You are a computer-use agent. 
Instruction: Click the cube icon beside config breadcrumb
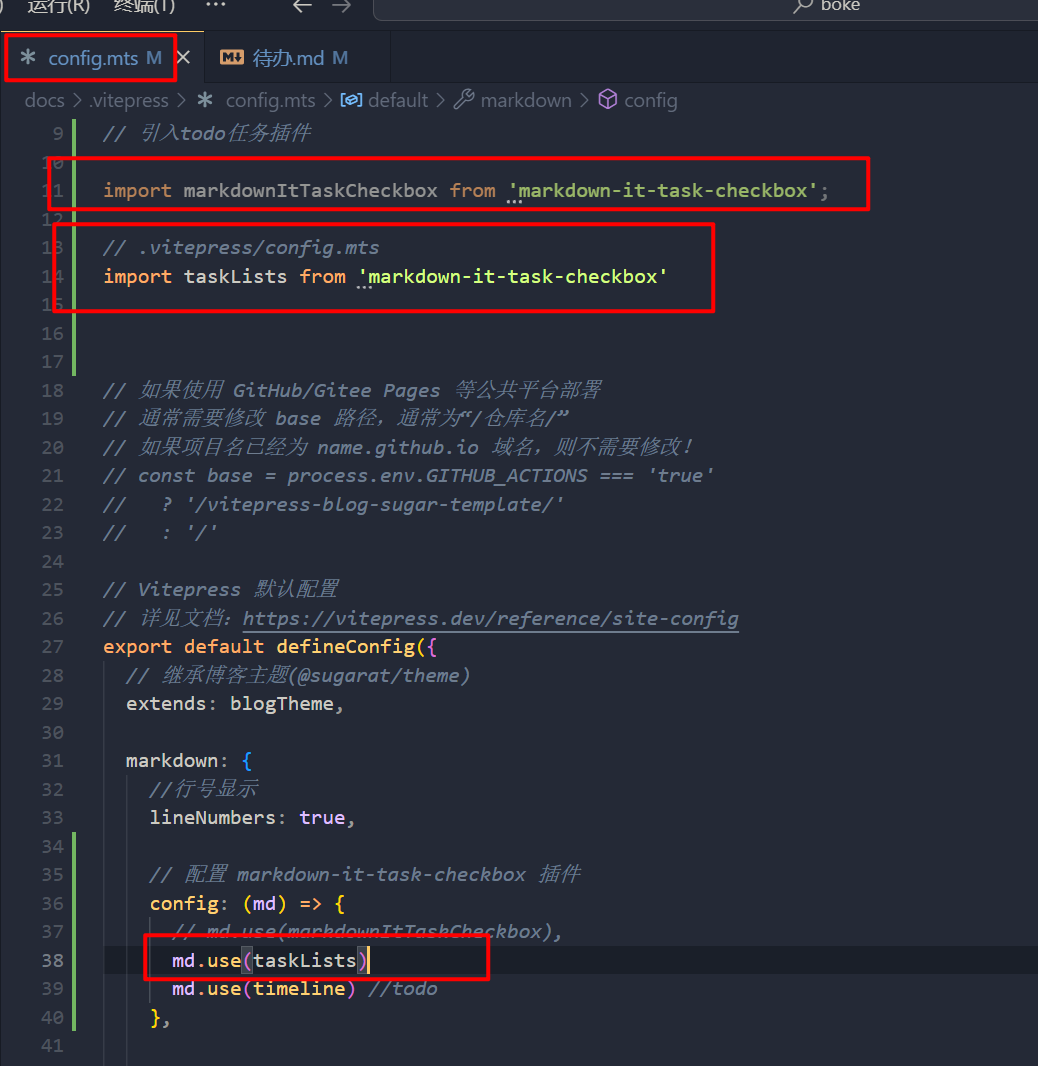(608, 100)
